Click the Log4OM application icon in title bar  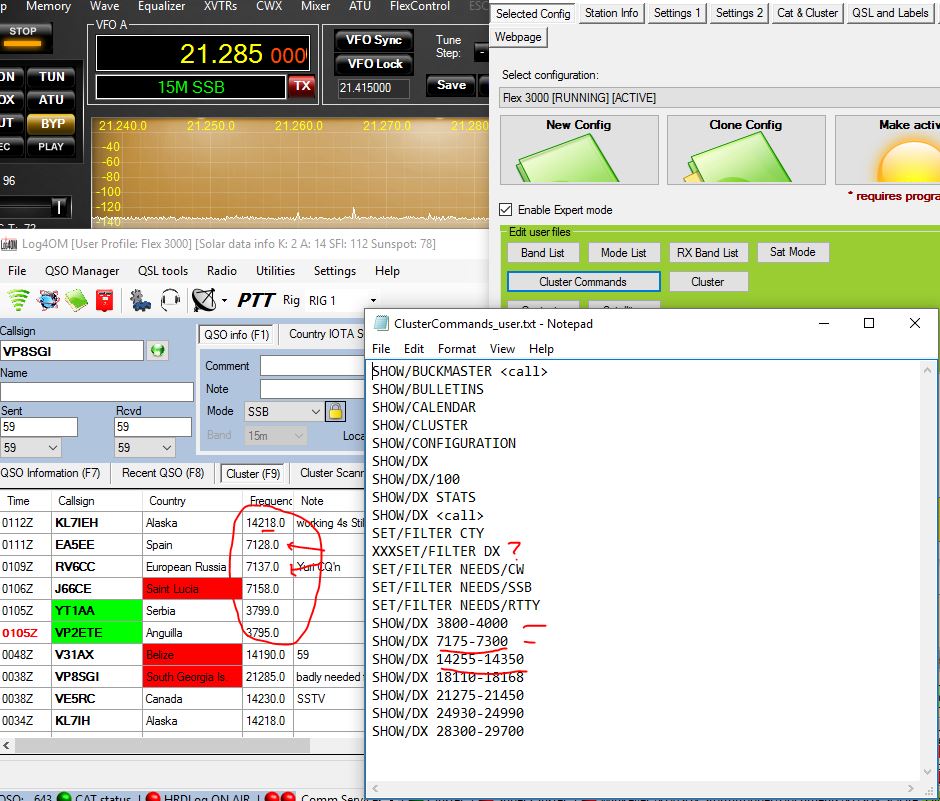tap(8, 244)
